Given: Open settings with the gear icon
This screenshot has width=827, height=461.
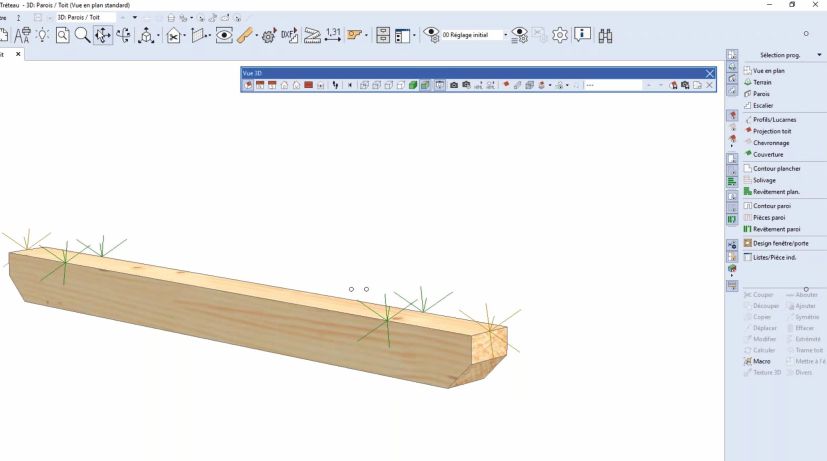Looking at the screenshot, I should 560,35.
